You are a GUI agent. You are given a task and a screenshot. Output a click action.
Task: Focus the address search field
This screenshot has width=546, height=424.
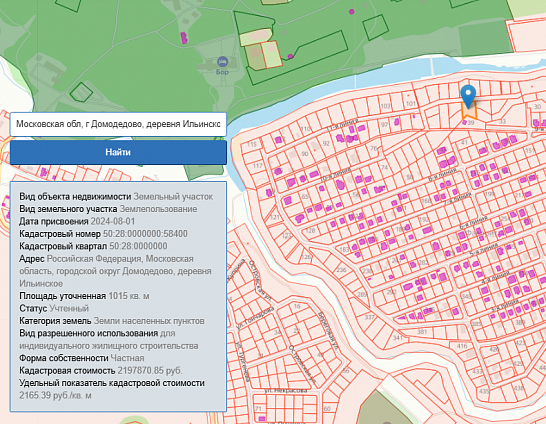[x=118, y=124]
